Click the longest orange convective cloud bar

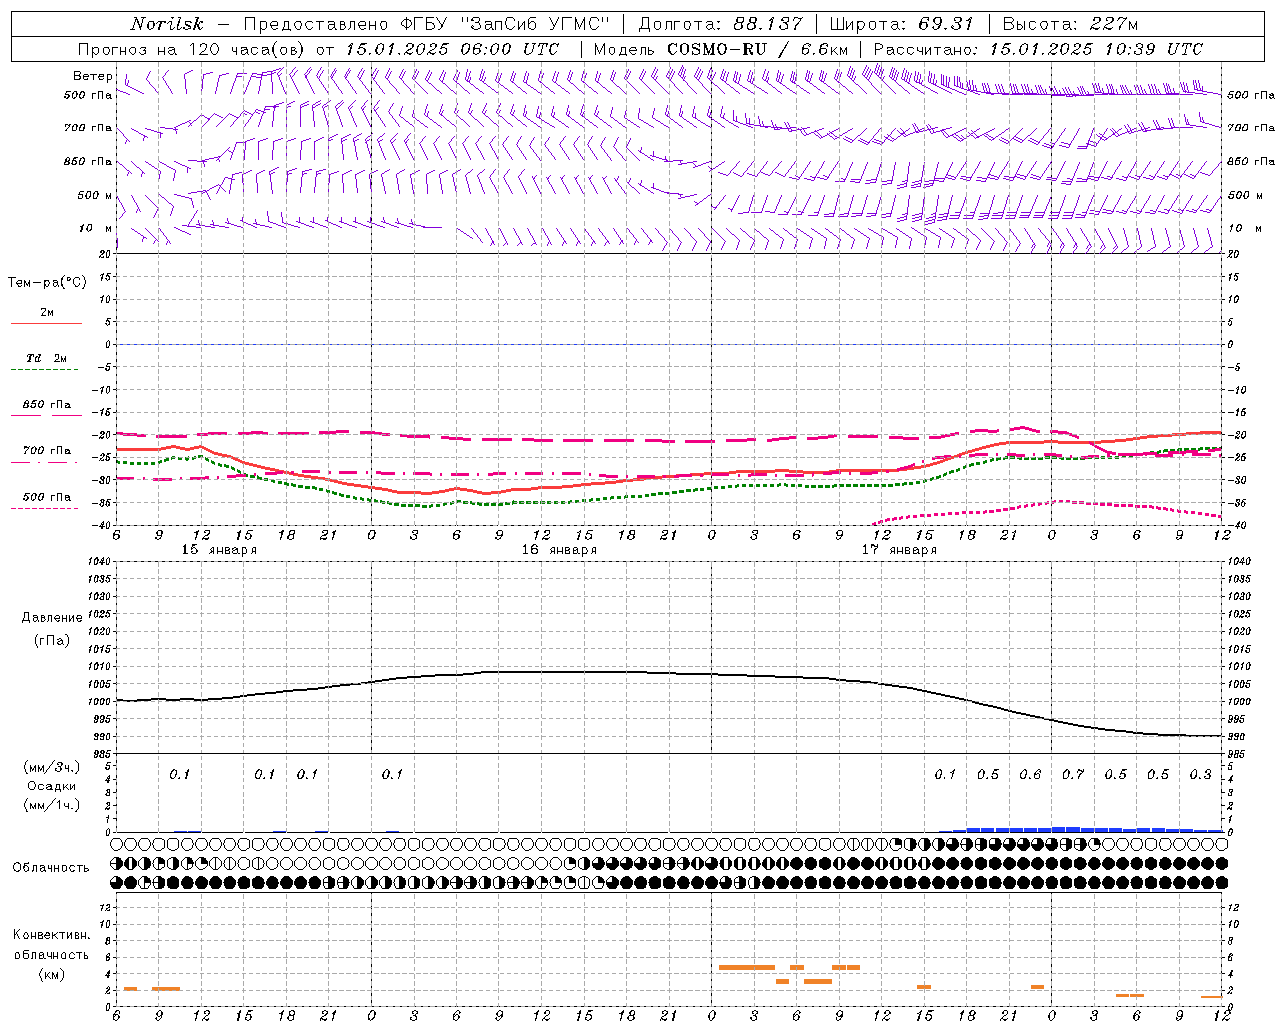(x=747, y=967)
